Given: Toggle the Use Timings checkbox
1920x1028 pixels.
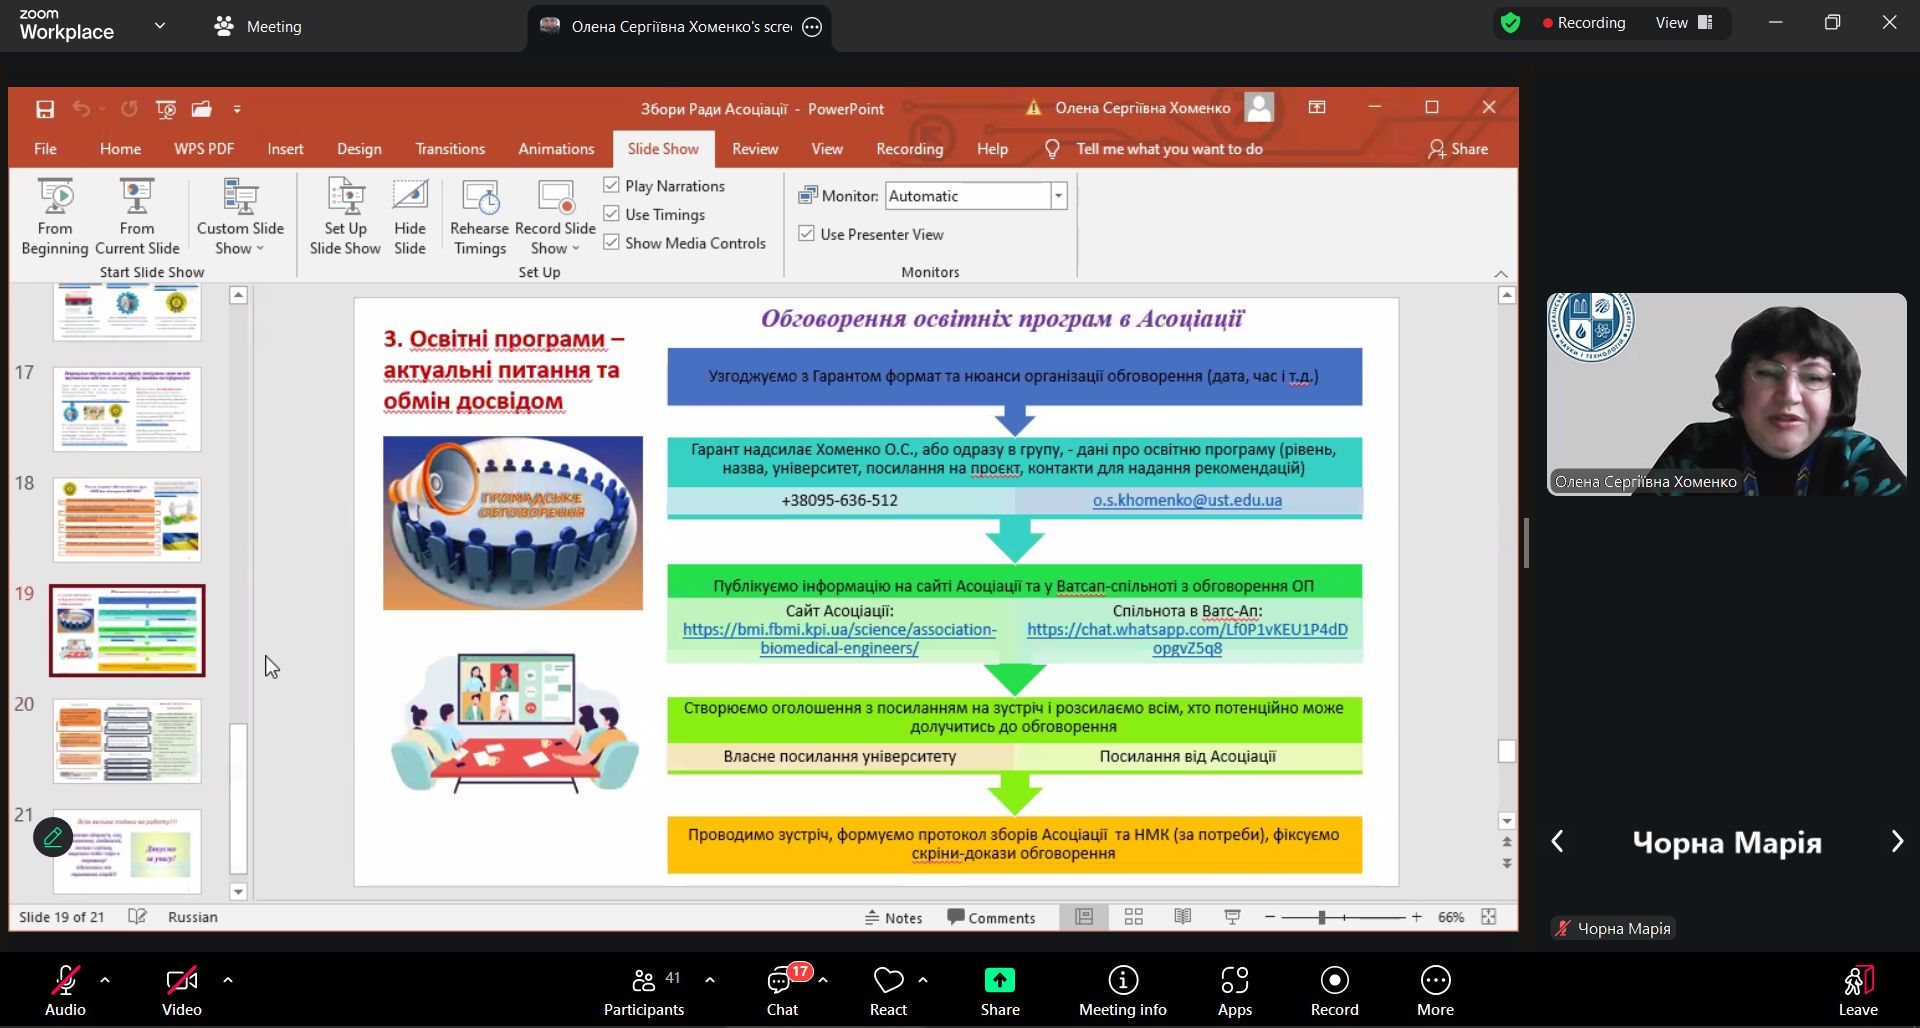Looking at the screenshot, I should tap(612, 214).
